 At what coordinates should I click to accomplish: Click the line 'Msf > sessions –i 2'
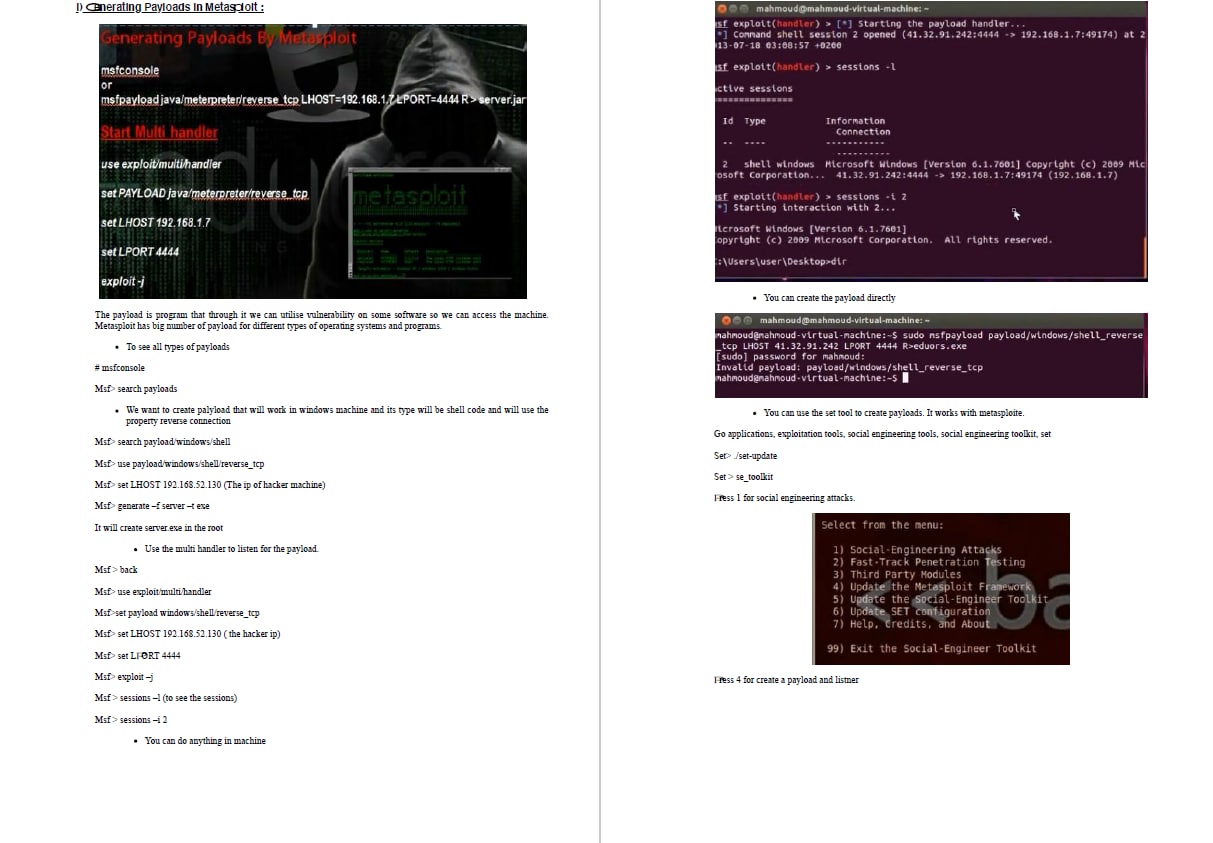click(131, 720)
